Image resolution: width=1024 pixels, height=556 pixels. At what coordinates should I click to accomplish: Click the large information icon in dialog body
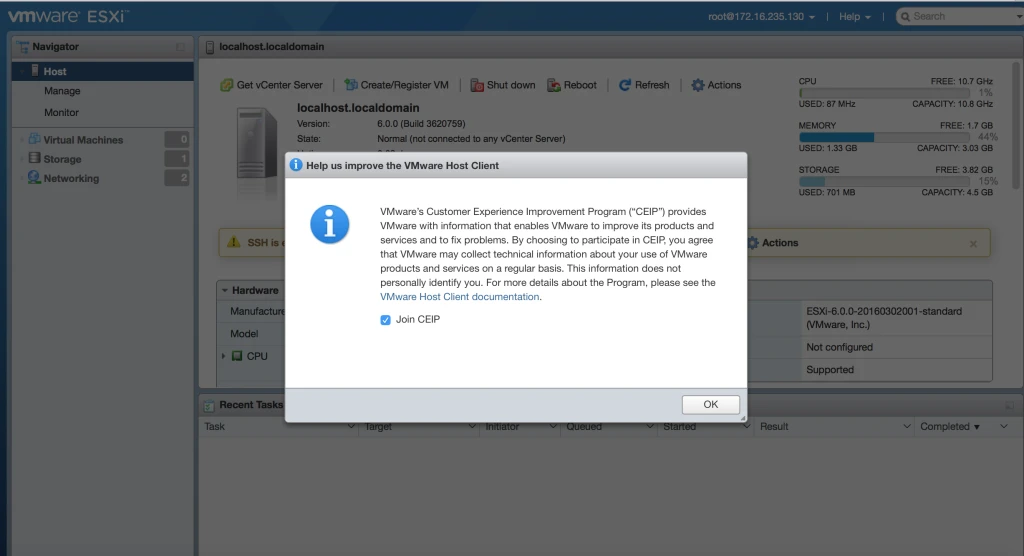pos(330,224)
